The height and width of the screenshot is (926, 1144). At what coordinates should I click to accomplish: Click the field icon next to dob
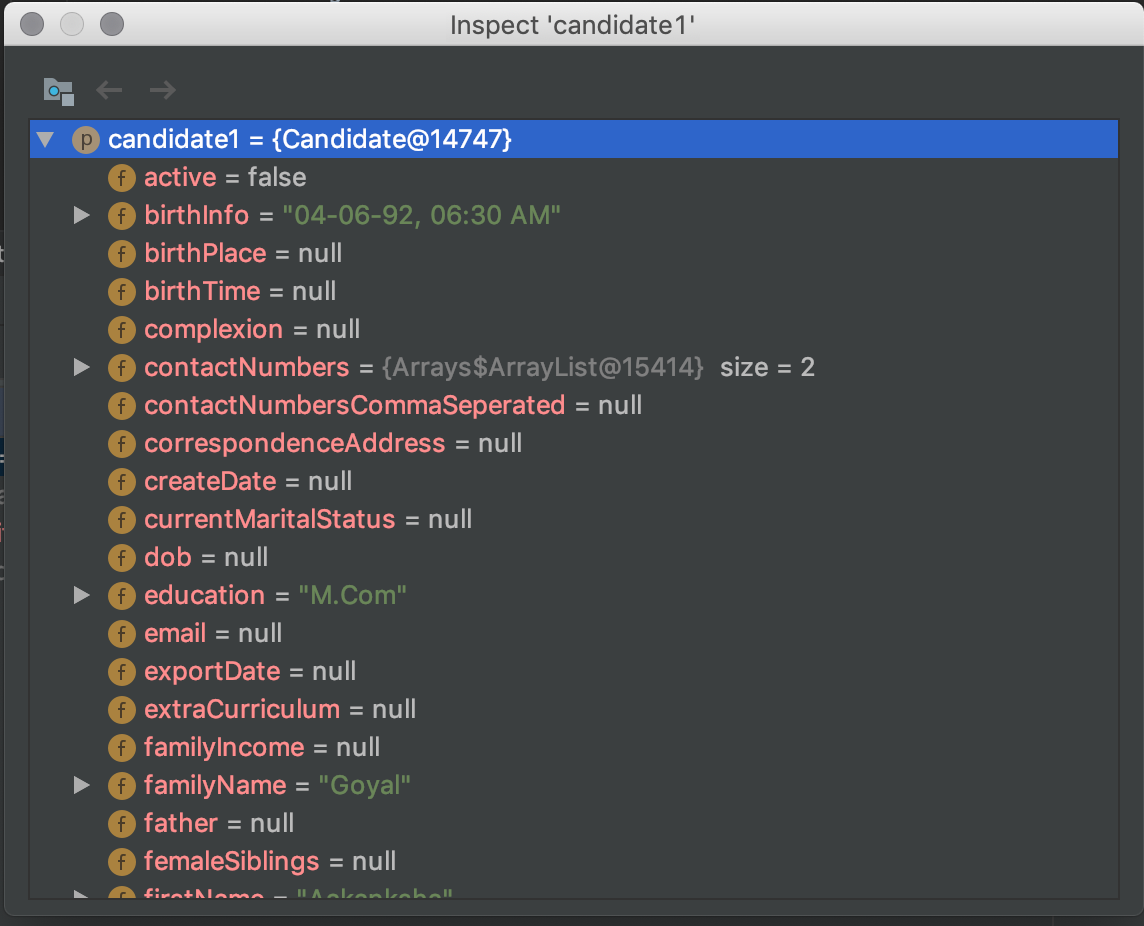(x=121, y=557)
